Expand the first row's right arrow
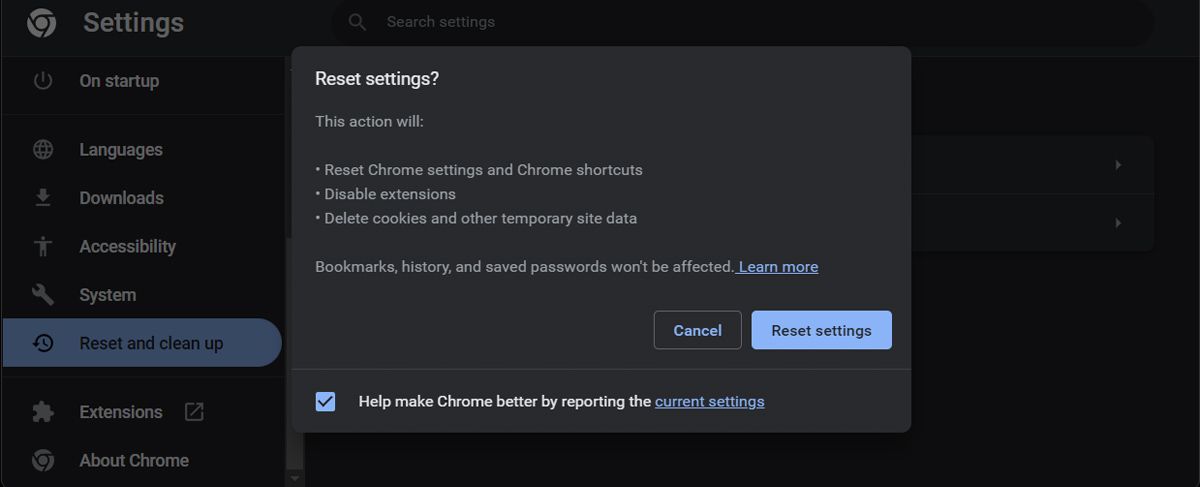Viewport: 1200px width, 487px height. point(1118,165)
